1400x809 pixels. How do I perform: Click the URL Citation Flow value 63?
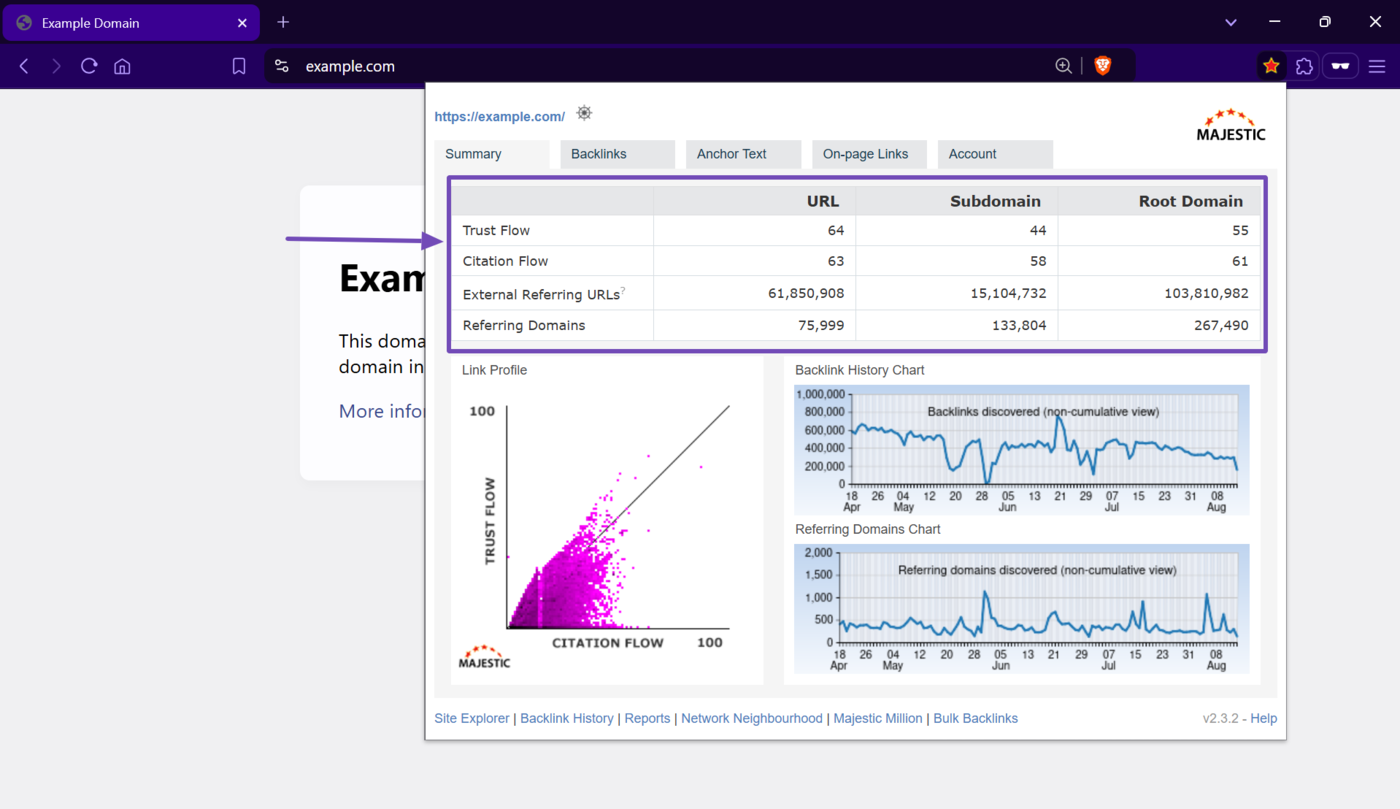click(x=835, y=261)
